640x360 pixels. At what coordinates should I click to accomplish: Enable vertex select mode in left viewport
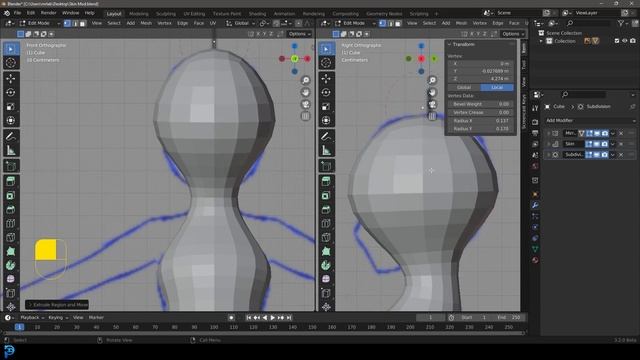pos(67,23)
